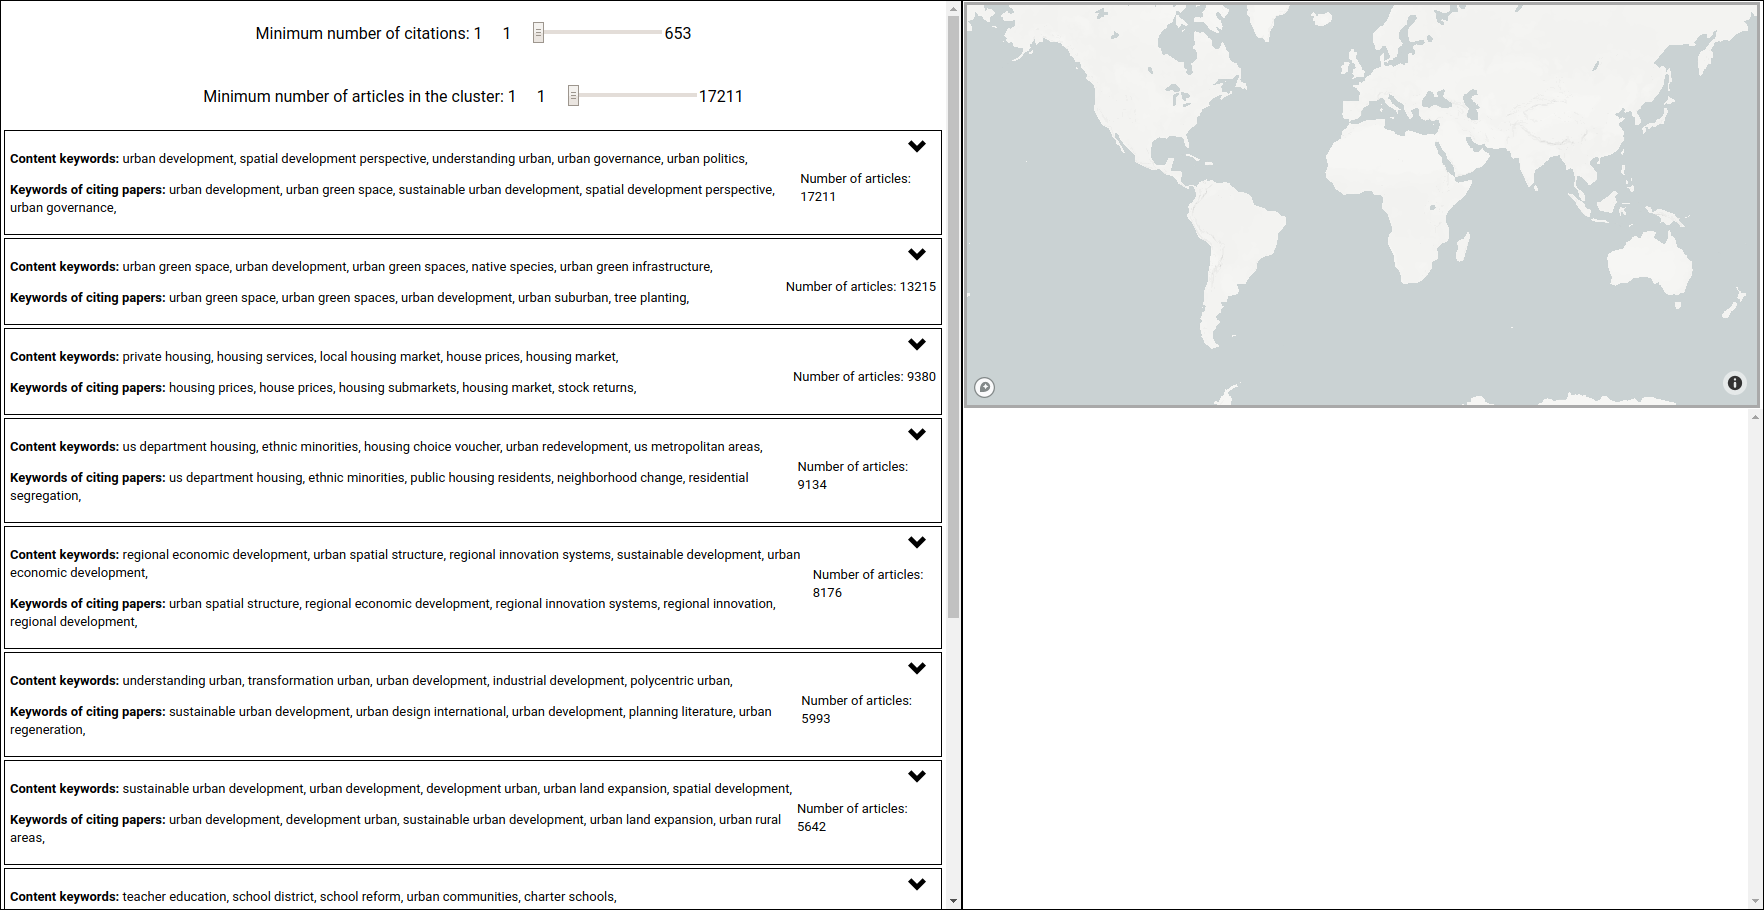This screenshot has width=1764, height=910.
Task: Expand the teacher education cluster card
Action: point(917,884)
